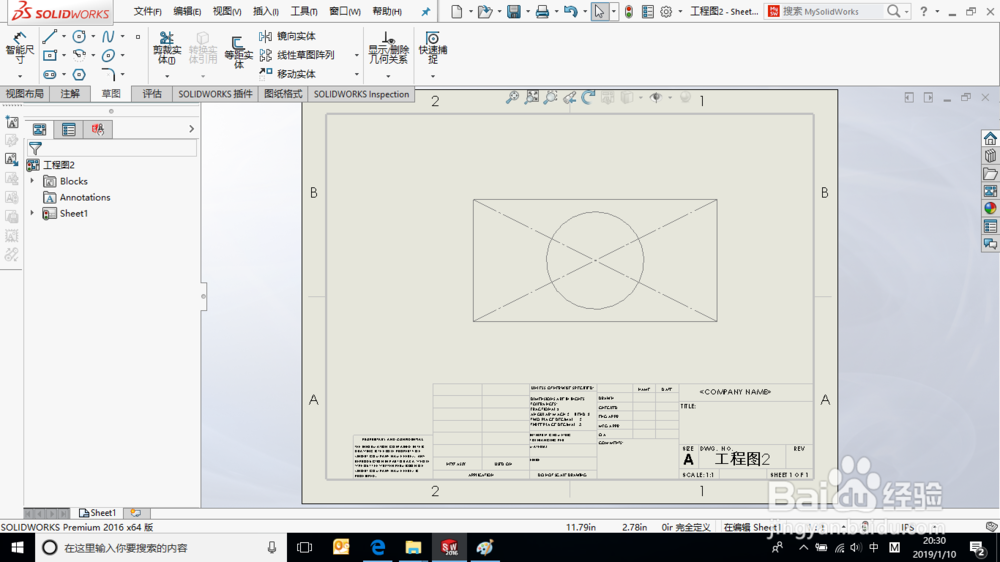Select the Polygon sketch tool
This screenshot has width=1000, height=562.
pyautogui.click(x=79, y=75)
